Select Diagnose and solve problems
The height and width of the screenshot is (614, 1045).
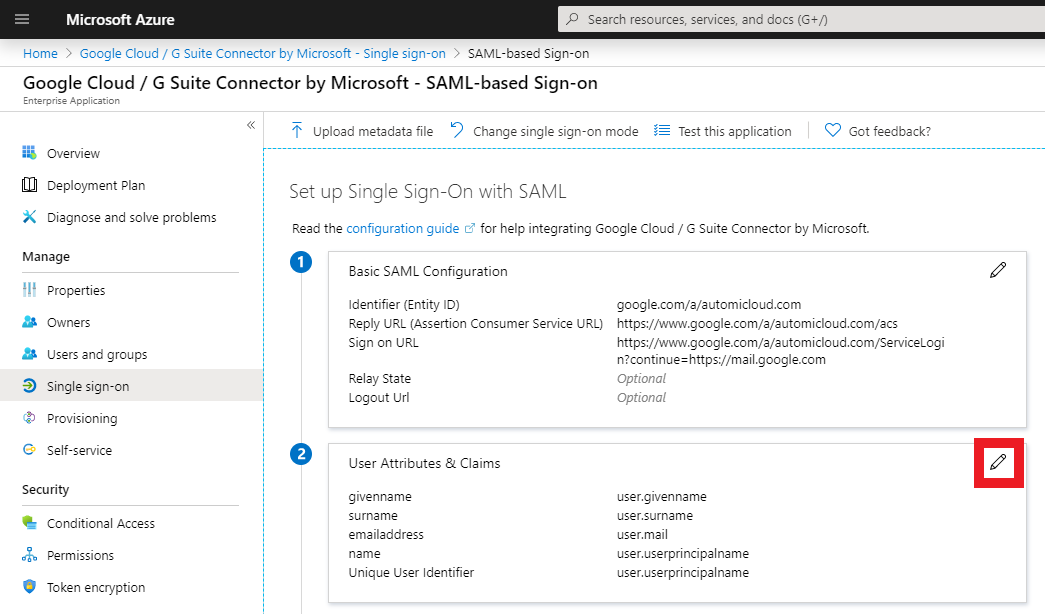point(131,217)
